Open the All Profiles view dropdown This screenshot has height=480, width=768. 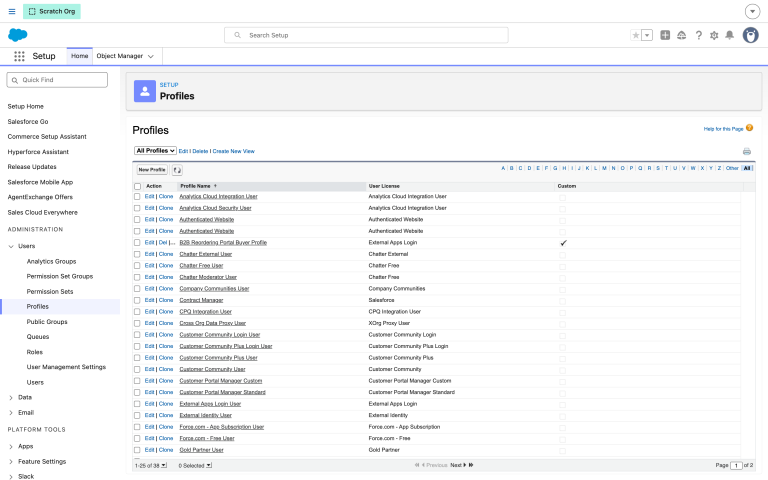click(155, 151)
